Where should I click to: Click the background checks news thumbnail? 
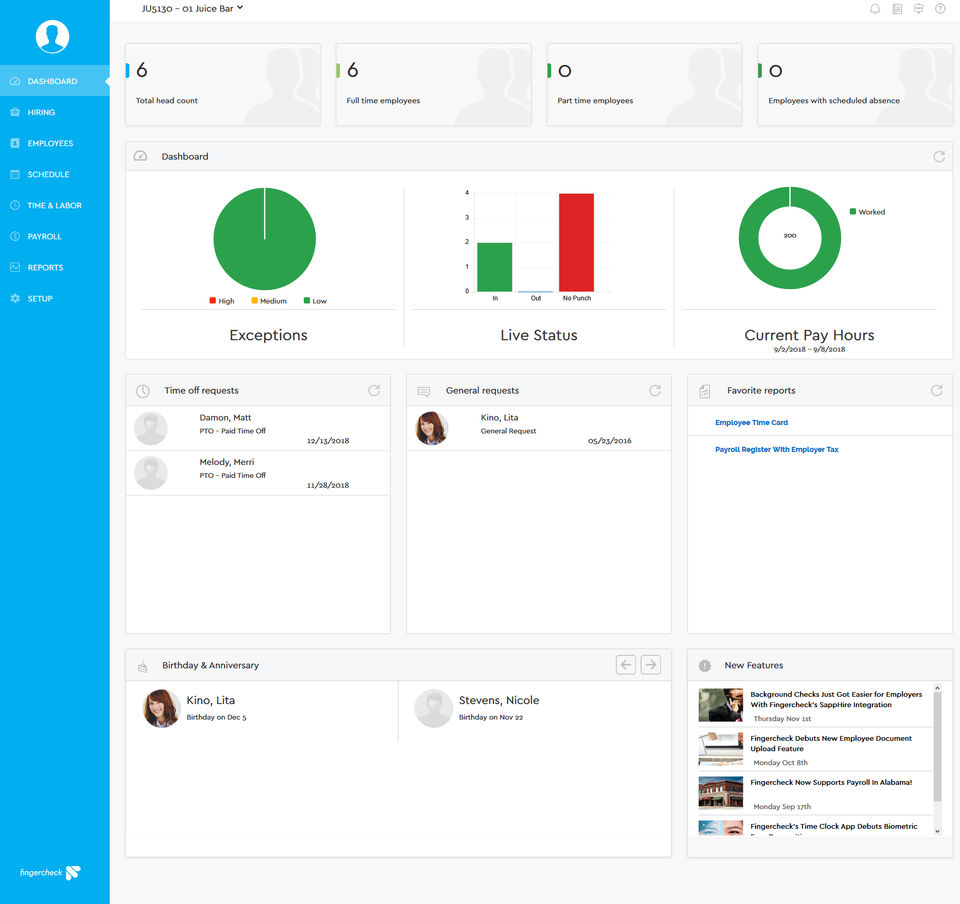[x=721, y=705]
